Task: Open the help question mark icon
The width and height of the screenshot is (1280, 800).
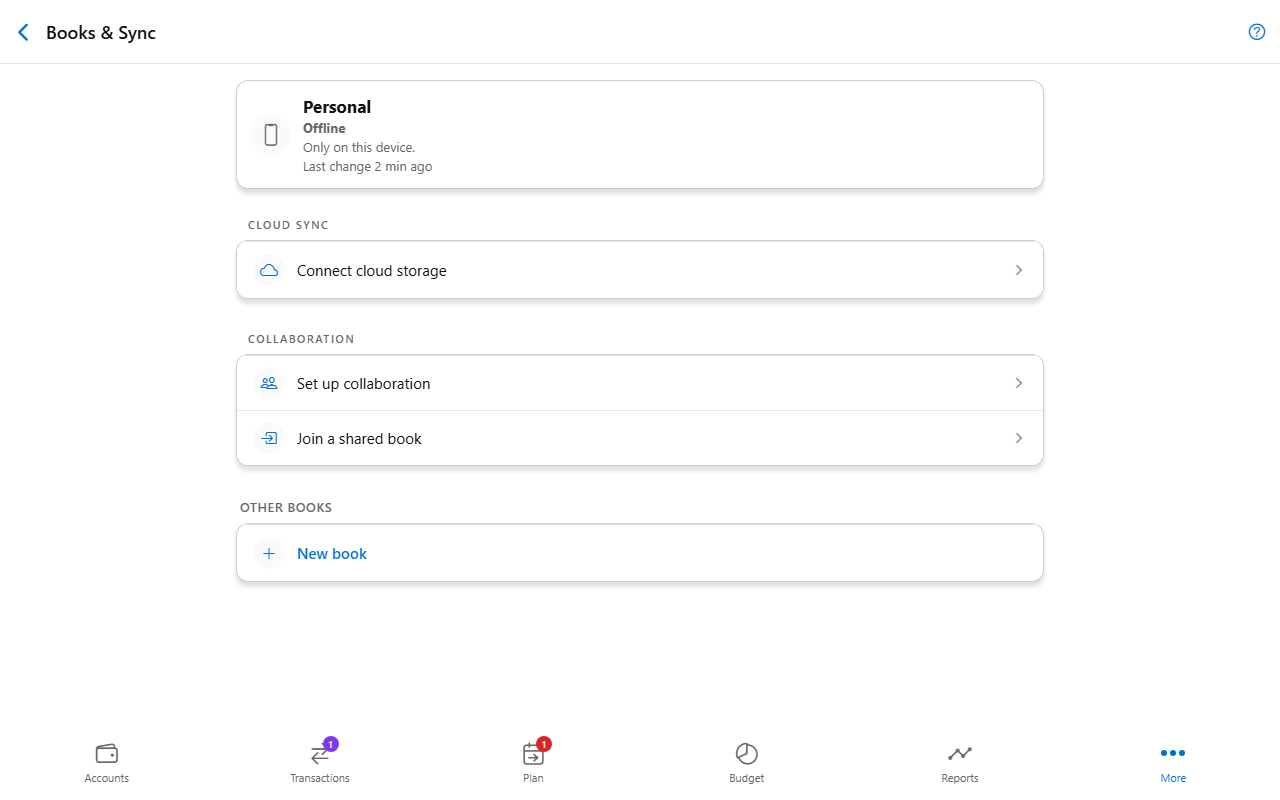Action: 1257,32
